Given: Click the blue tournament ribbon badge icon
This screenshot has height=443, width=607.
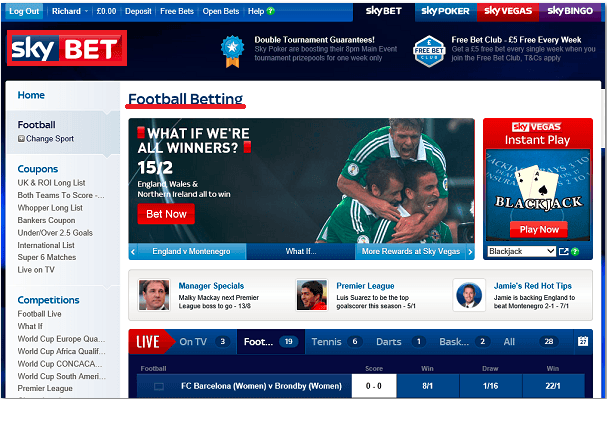Looking at the screenshot, I should [232, 51].
